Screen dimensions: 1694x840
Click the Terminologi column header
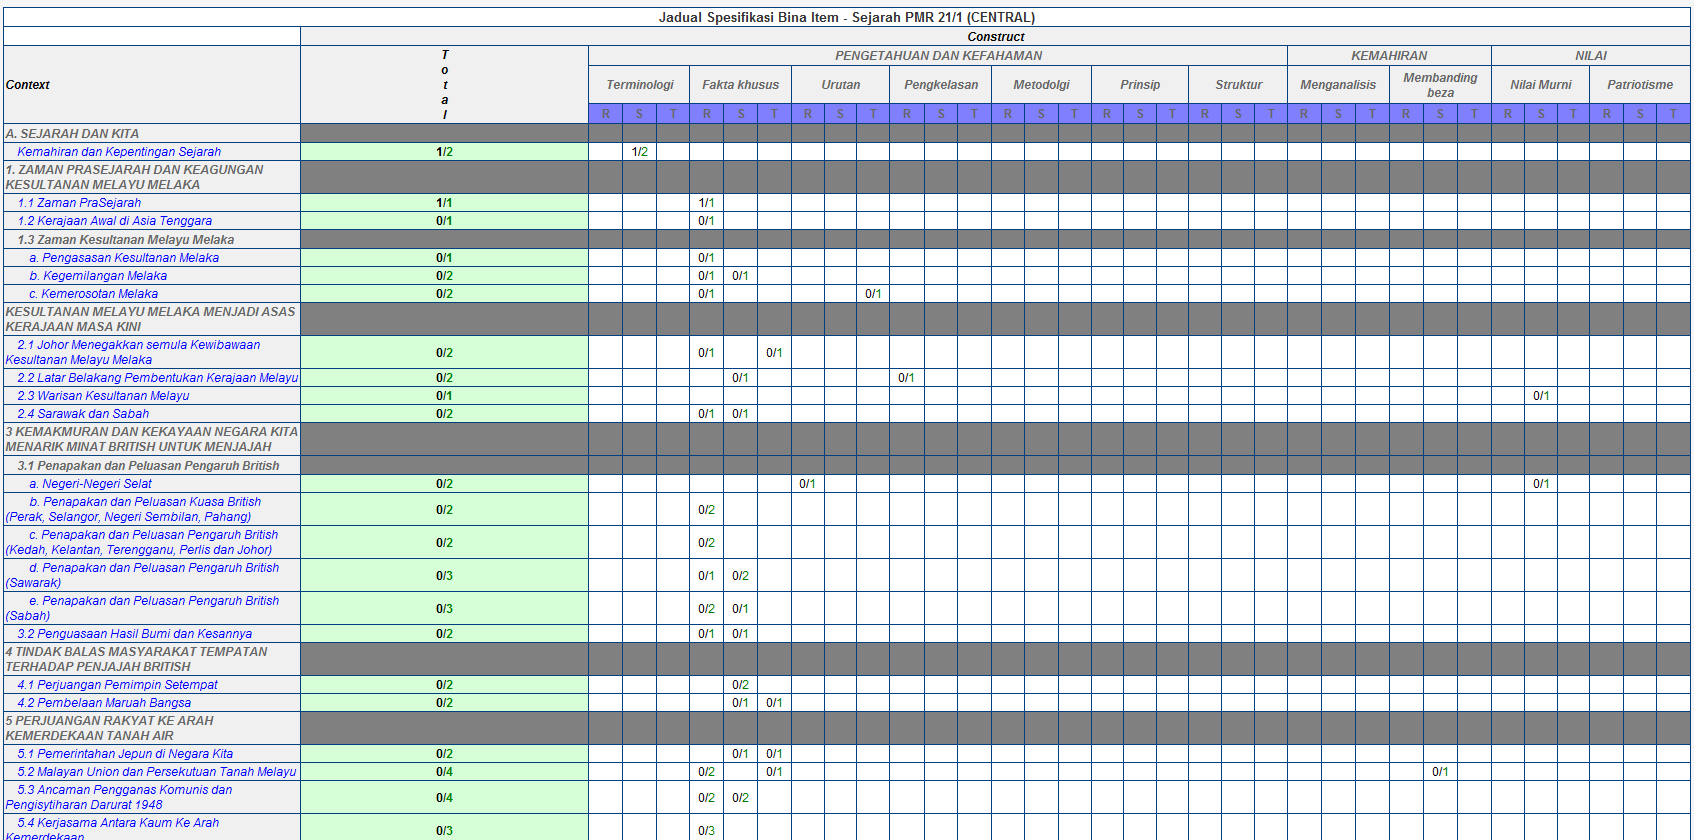coord(640,85)
